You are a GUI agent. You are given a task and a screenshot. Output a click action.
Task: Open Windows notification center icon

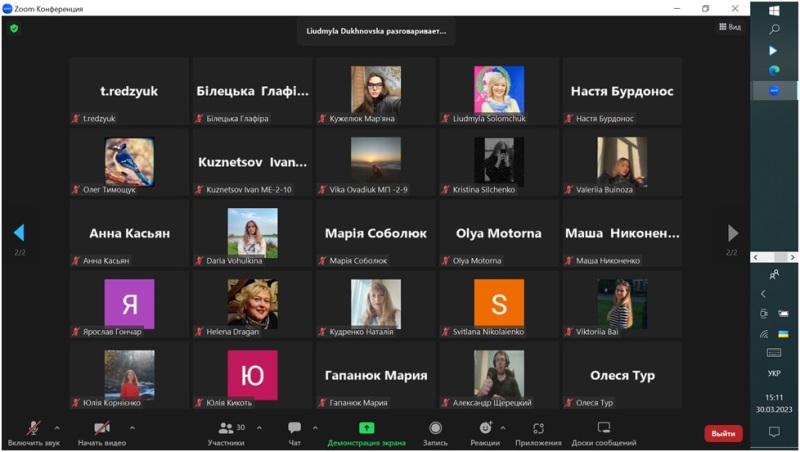774,432
